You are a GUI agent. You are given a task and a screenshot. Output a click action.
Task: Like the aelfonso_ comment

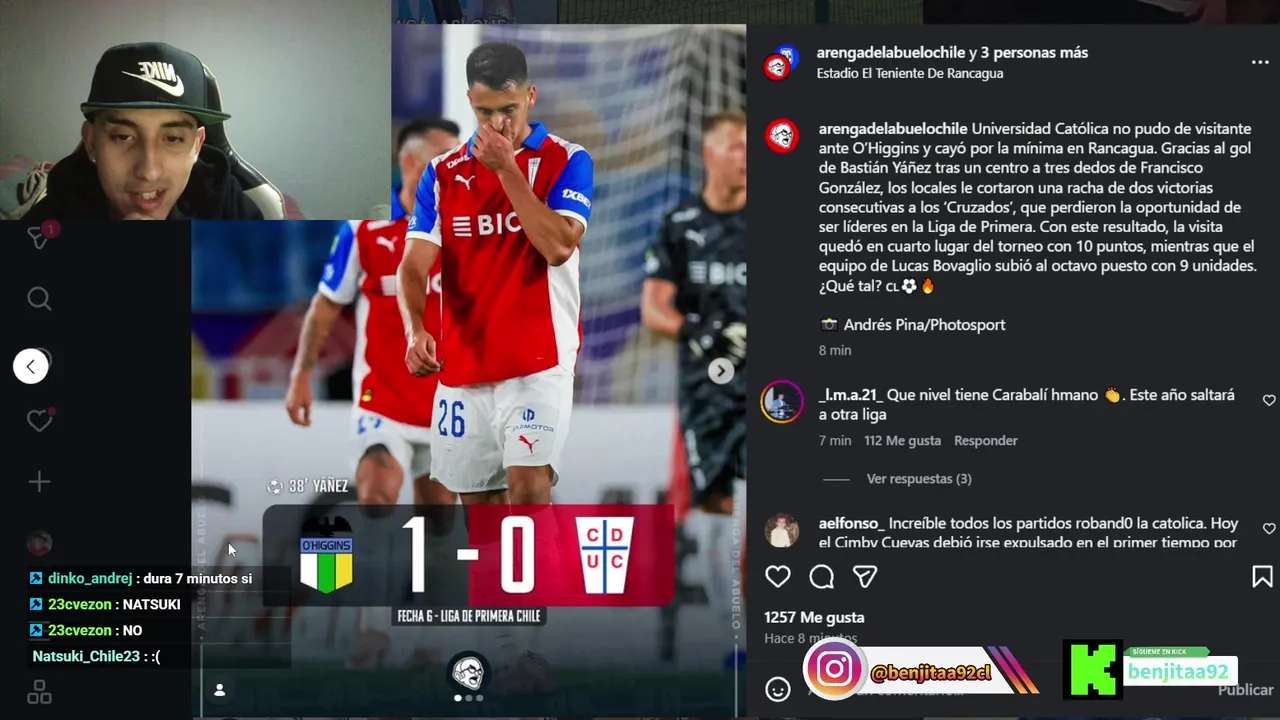1269,528
